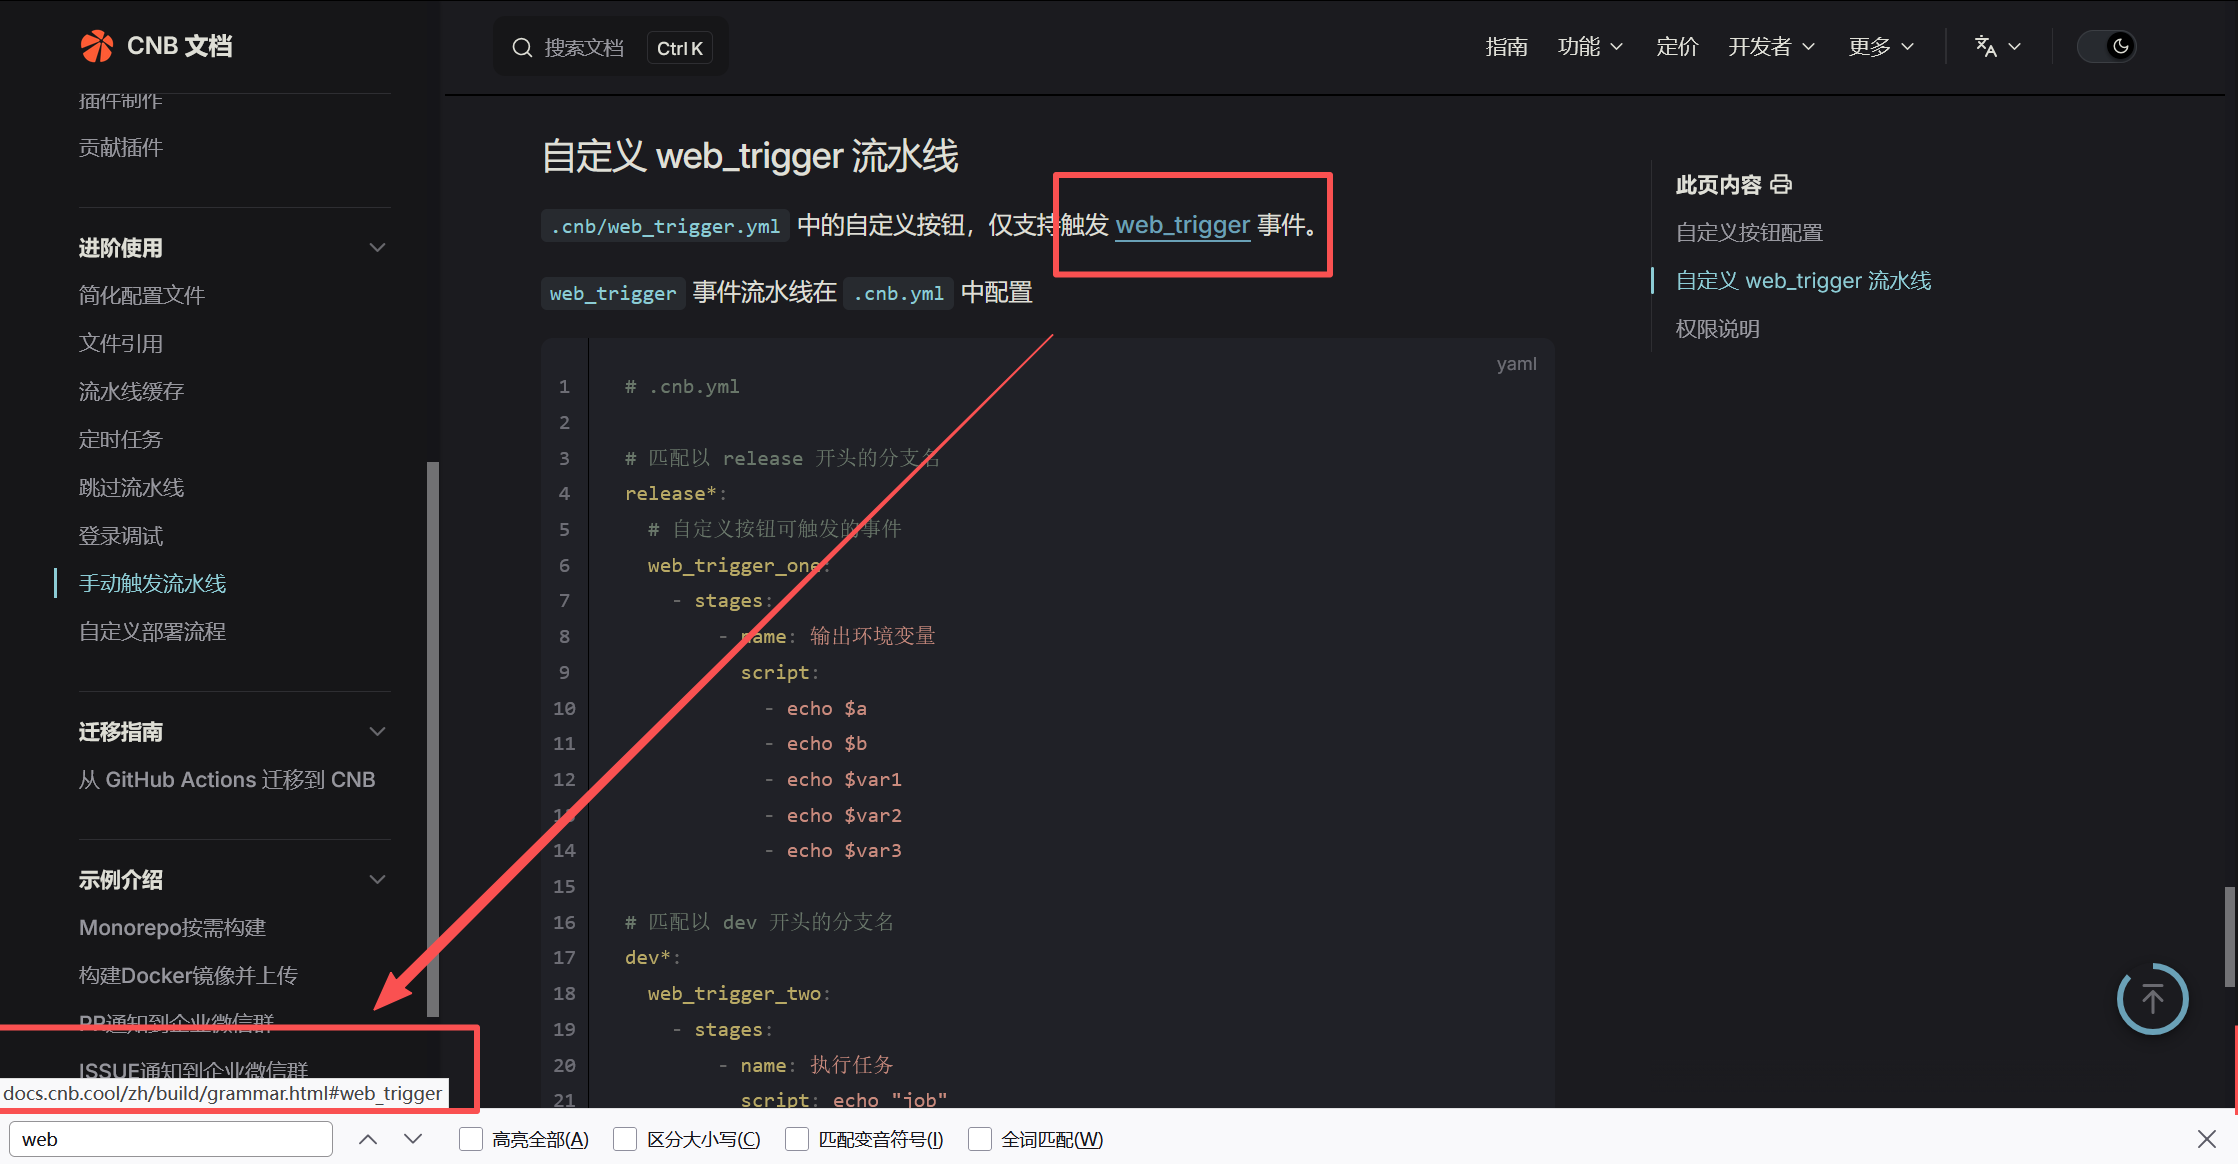Screen dimensions: 2238x1164
Task: Close the find bar
Action: click(x=2207, y=1139)
